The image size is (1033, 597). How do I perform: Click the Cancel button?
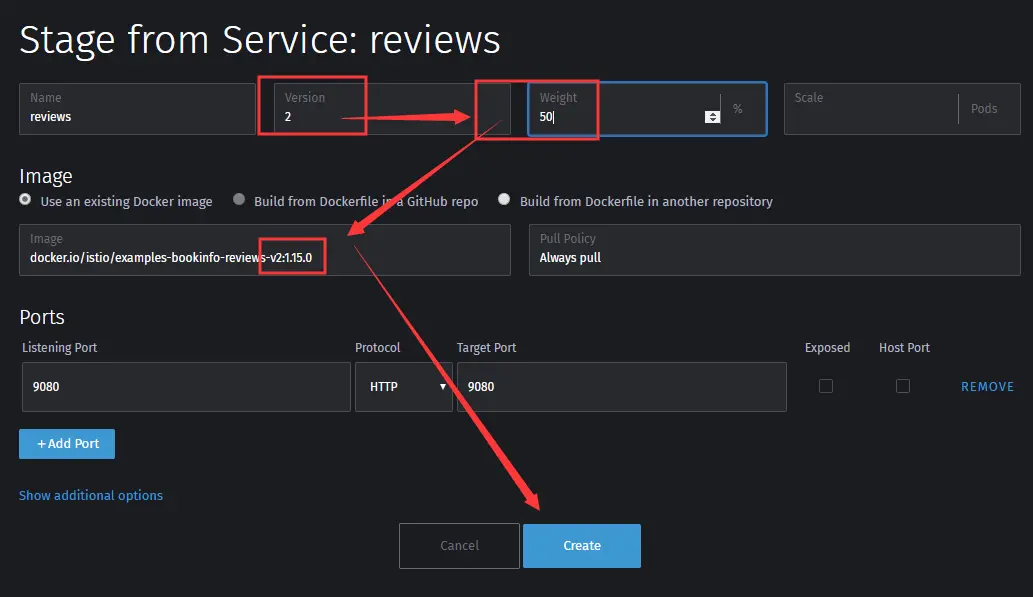459,546
